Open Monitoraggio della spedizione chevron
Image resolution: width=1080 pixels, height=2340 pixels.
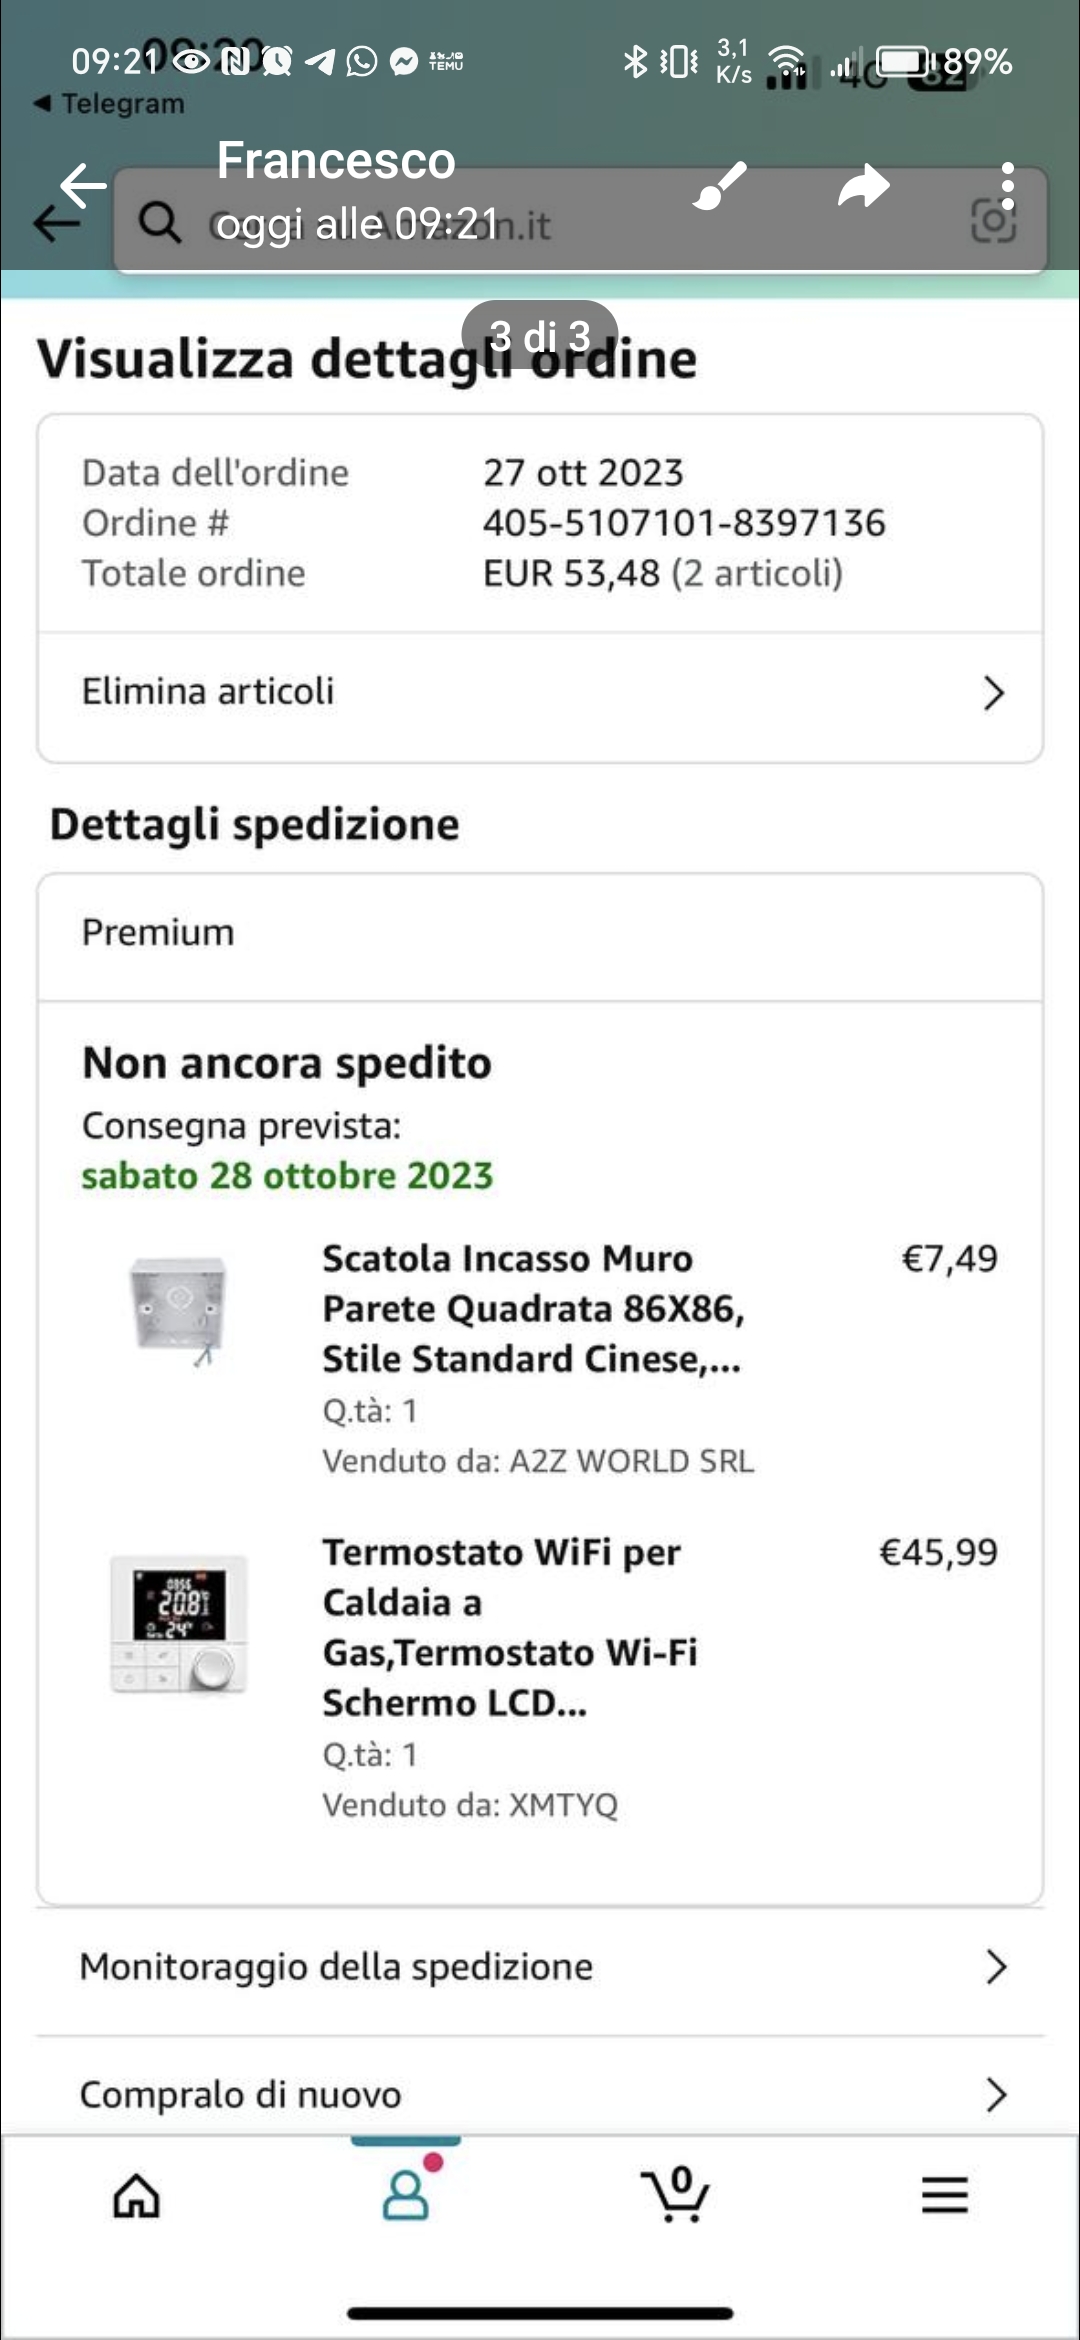pyautogui.click(x=995, y=1967)
